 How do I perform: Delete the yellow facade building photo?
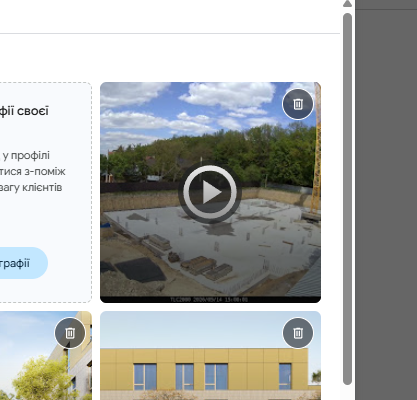point(298,333)
